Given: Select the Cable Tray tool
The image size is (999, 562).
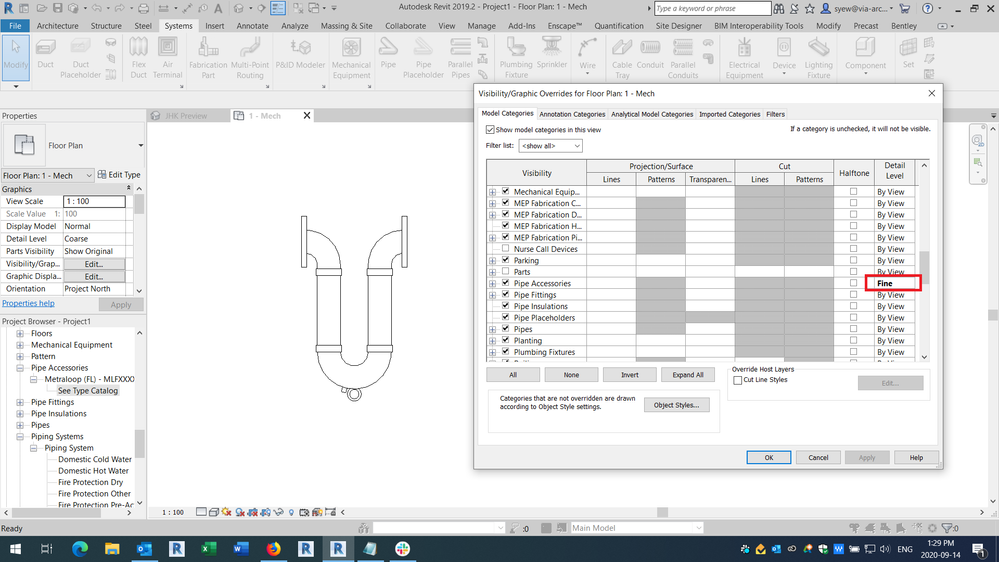Looking at the screenshot, I should tap(622, 58).
